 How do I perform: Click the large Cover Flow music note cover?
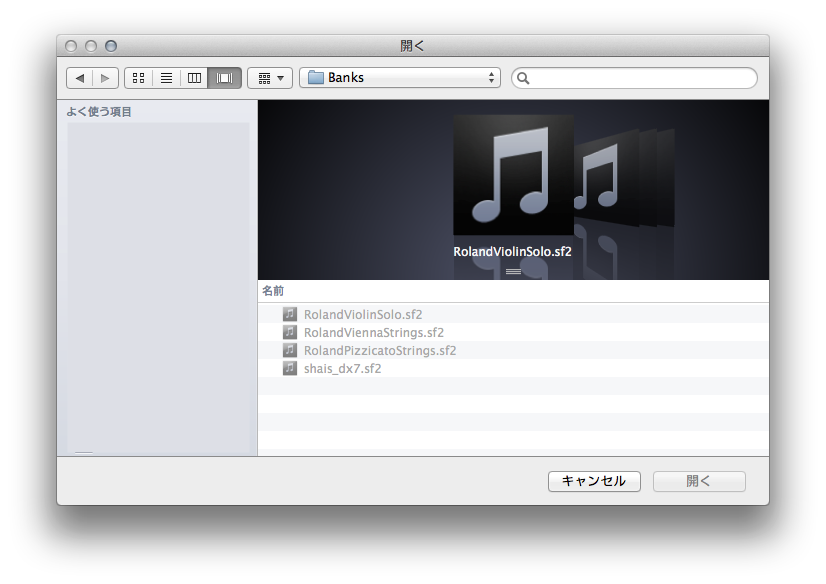click(x=514, y=175)
